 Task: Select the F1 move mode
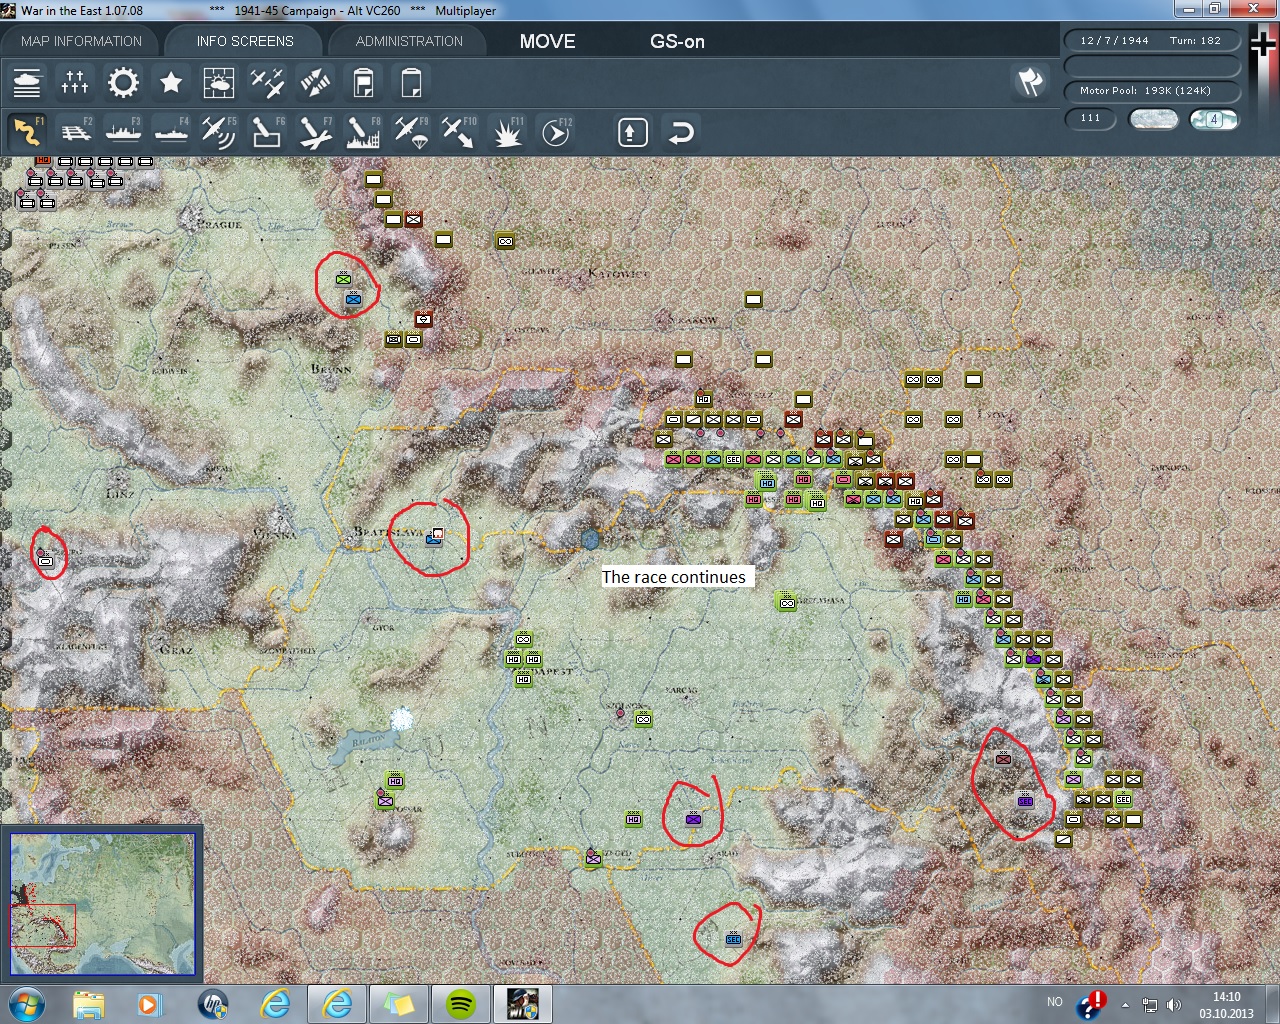[x=27, y=132]
